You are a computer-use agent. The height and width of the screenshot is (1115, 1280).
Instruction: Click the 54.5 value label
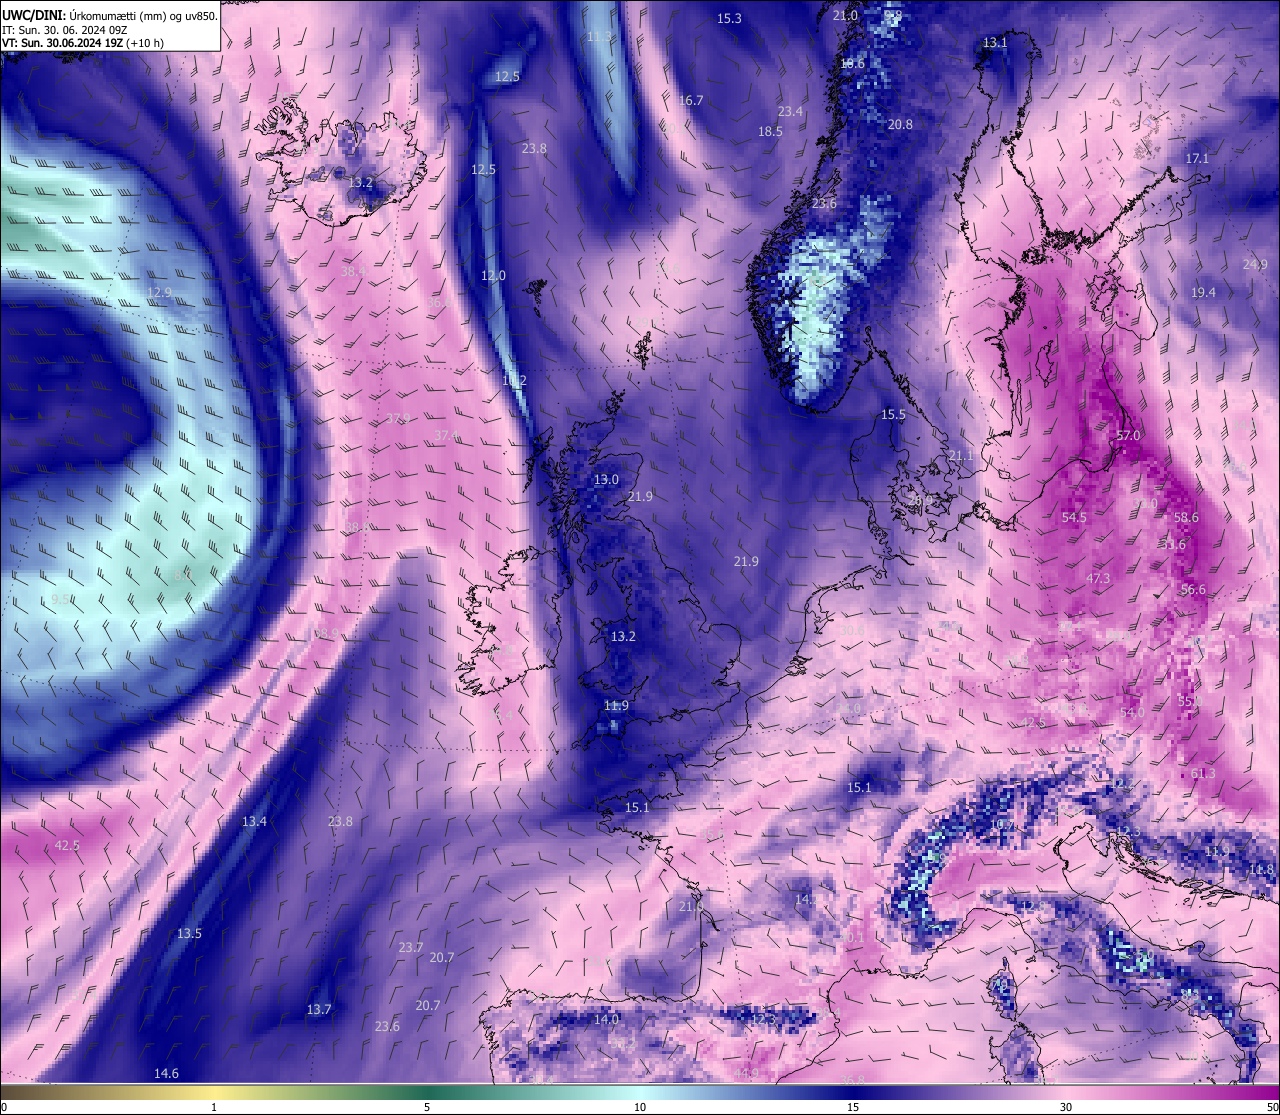click(1074, 518)
